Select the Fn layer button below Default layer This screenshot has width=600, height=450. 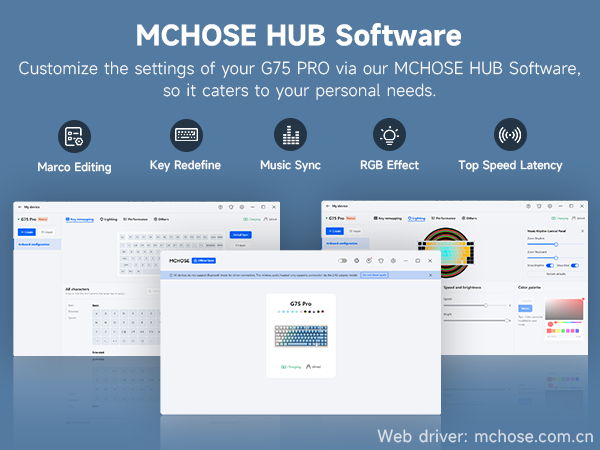[241, 245]
